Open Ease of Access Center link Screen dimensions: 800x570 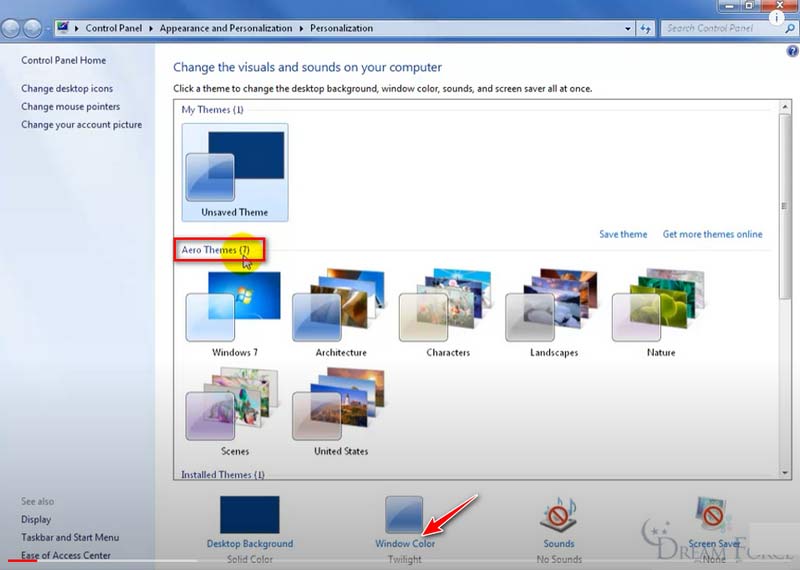(66, 555)
